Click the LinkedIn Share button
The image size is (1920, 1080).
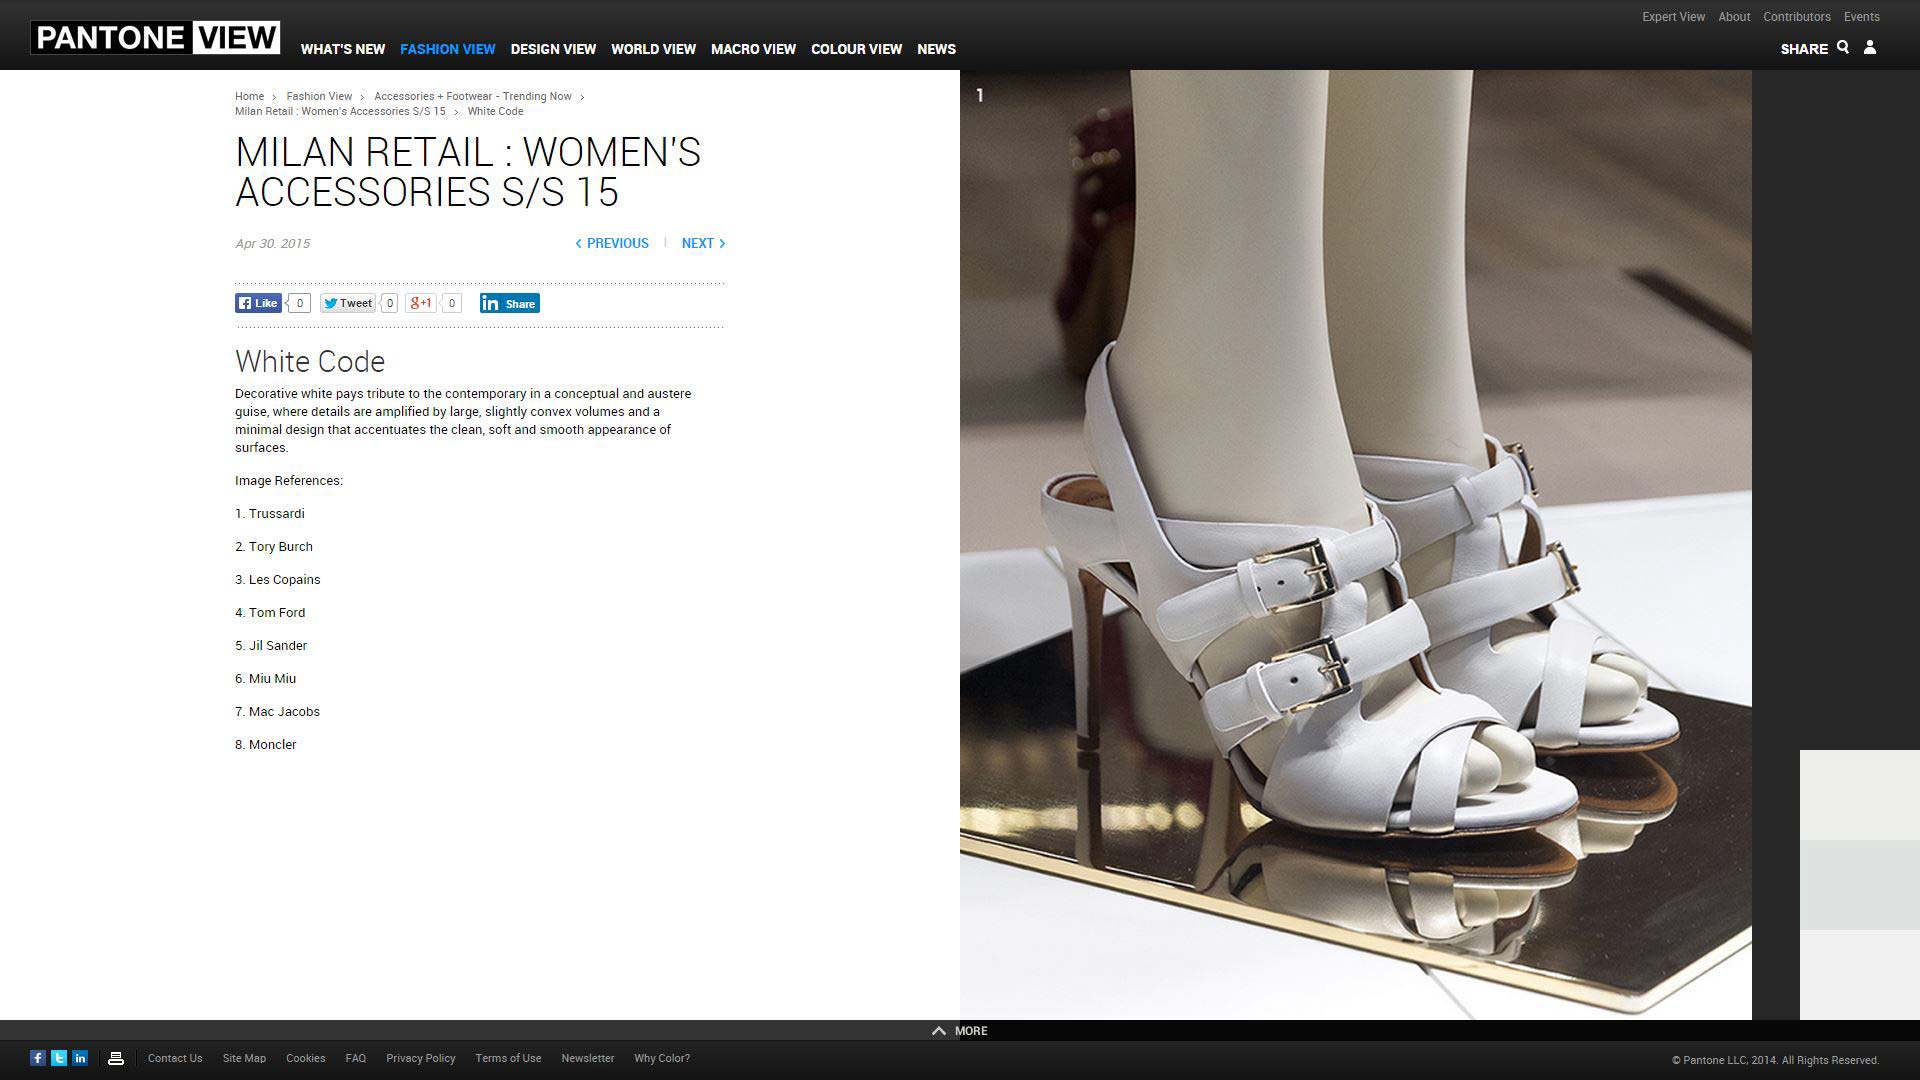pos(510,303)
